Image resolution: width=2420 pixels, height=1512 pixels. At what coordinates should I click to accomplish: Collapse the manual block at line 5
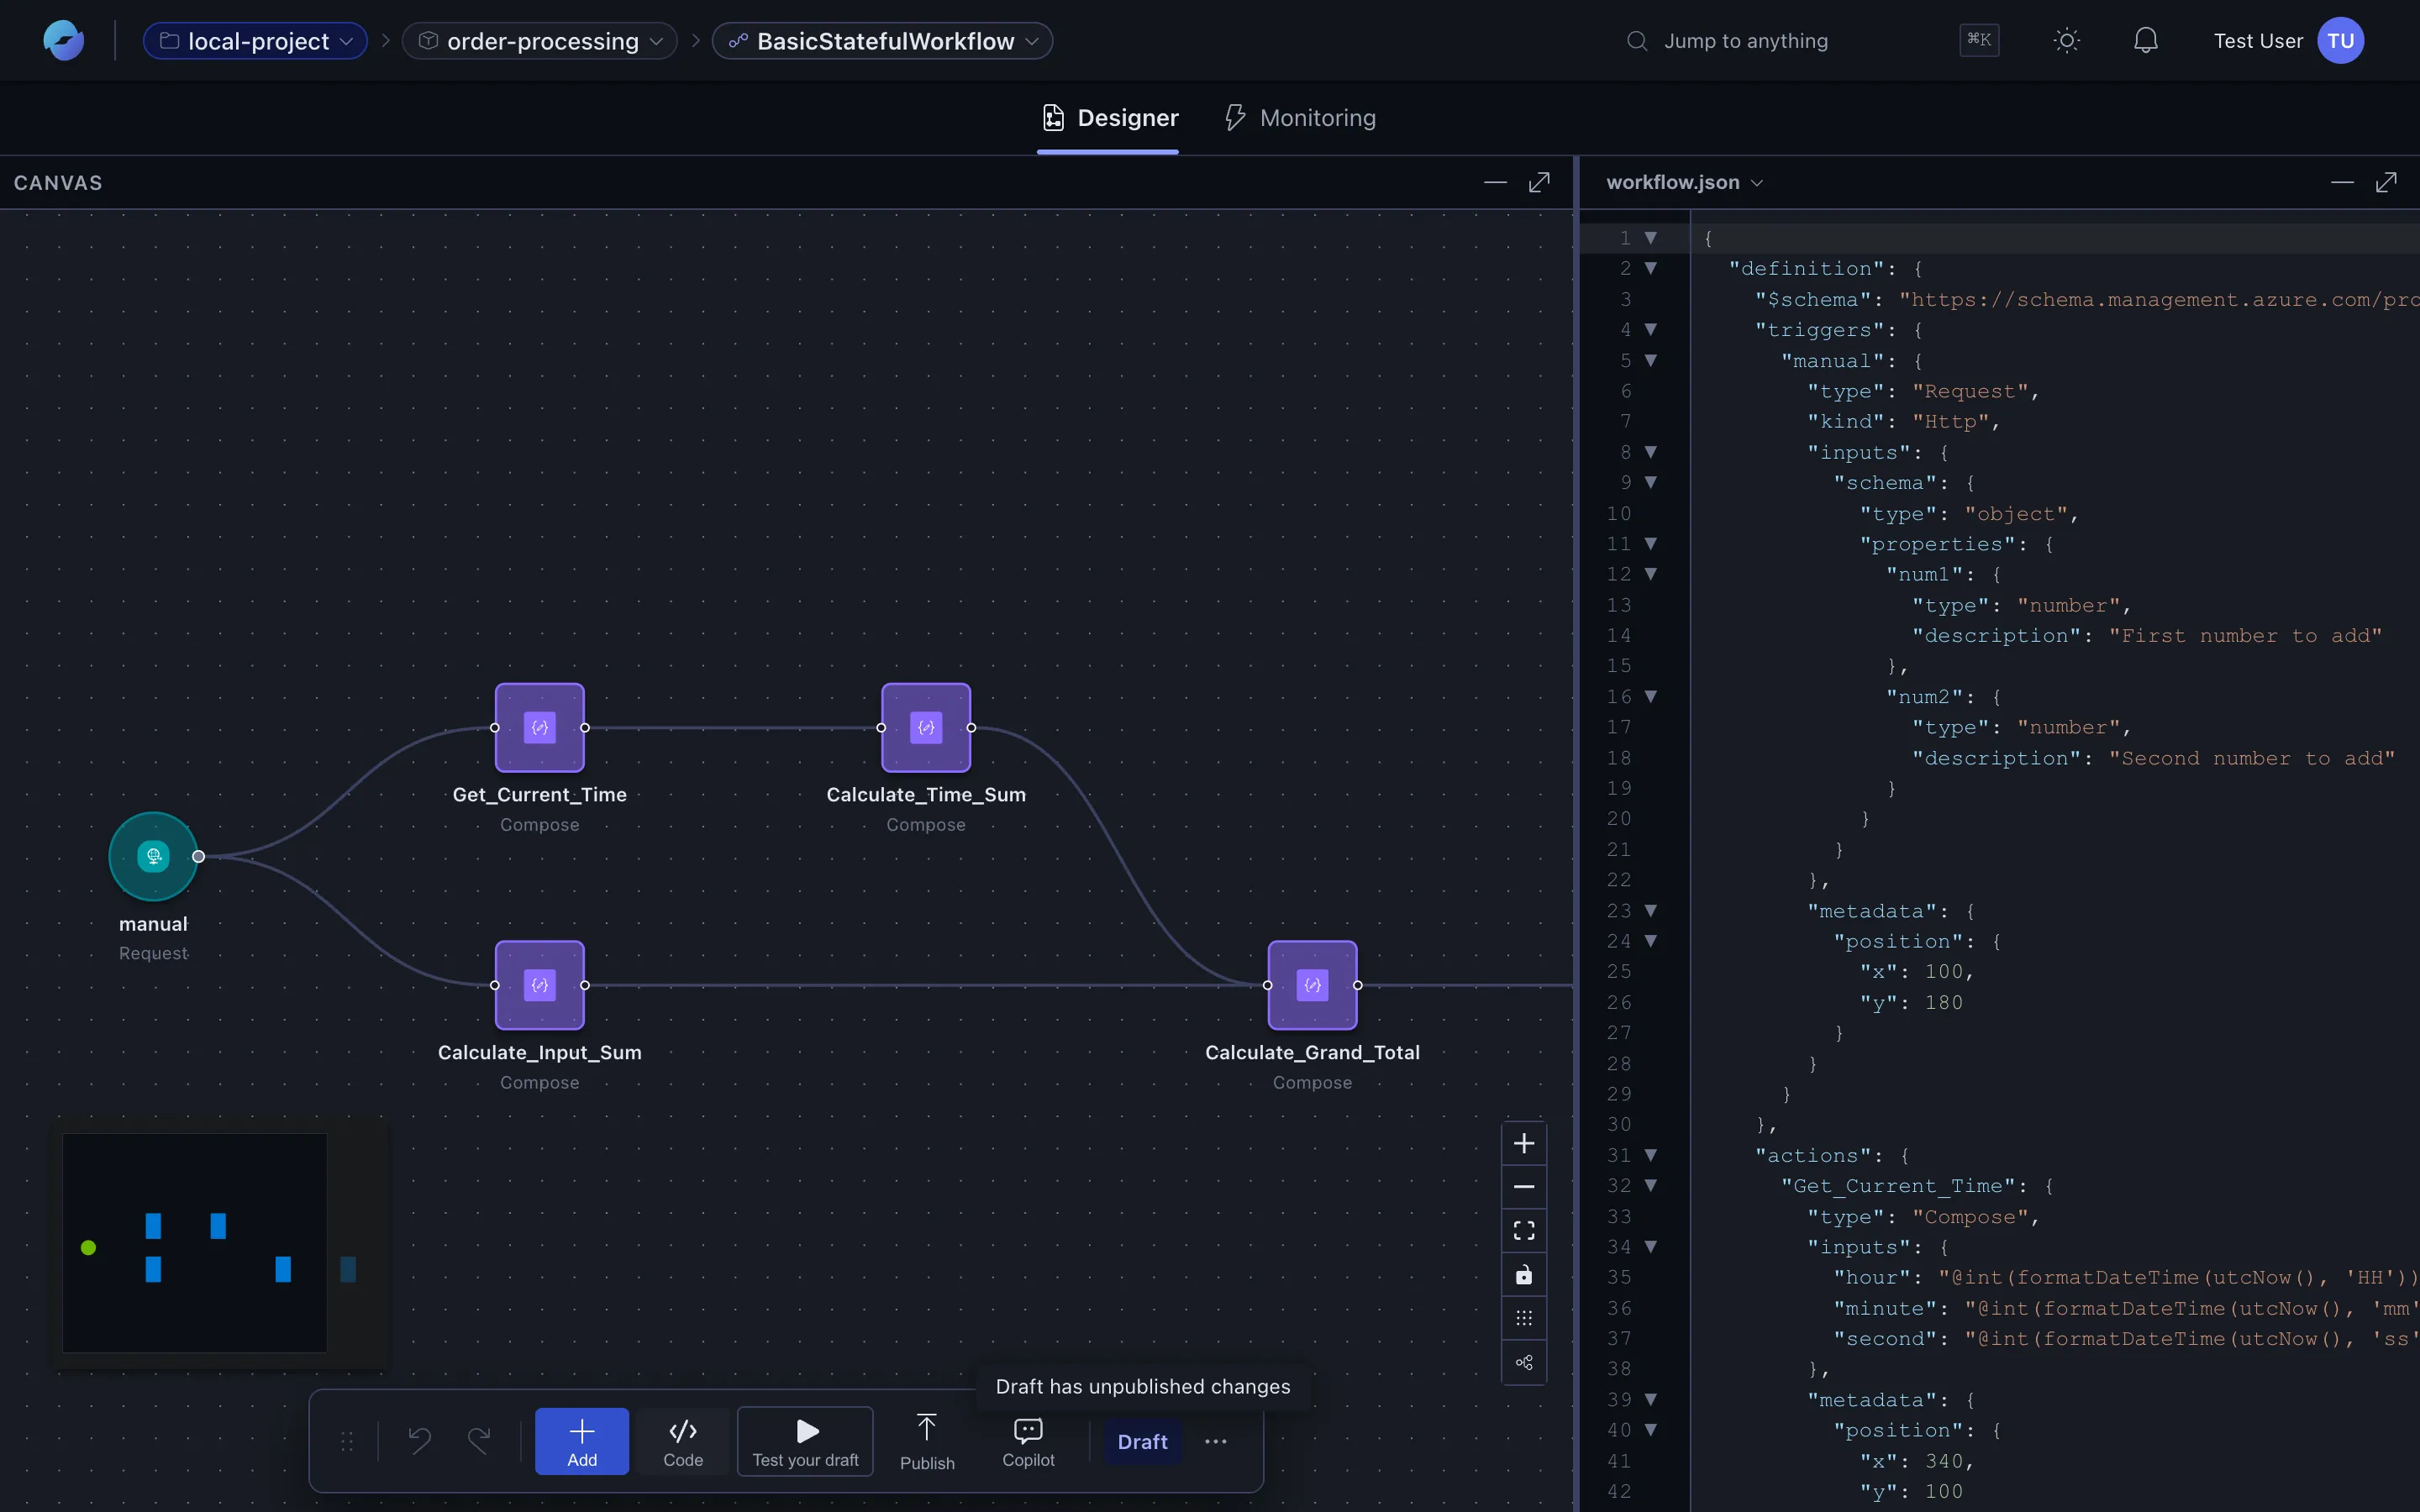click(1651, 360)
